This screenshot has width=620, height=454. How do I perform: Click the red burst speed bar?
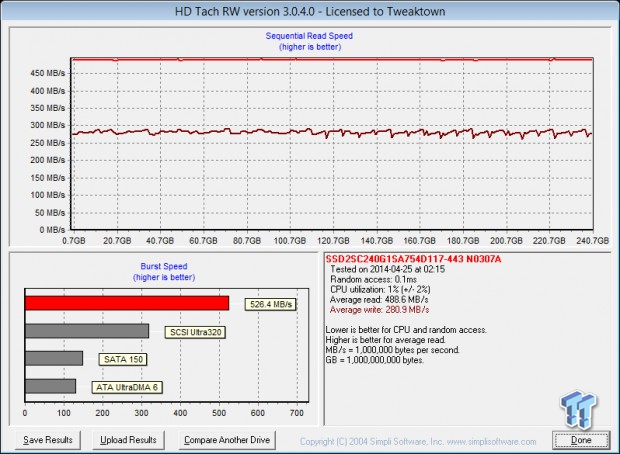[127, 303]
